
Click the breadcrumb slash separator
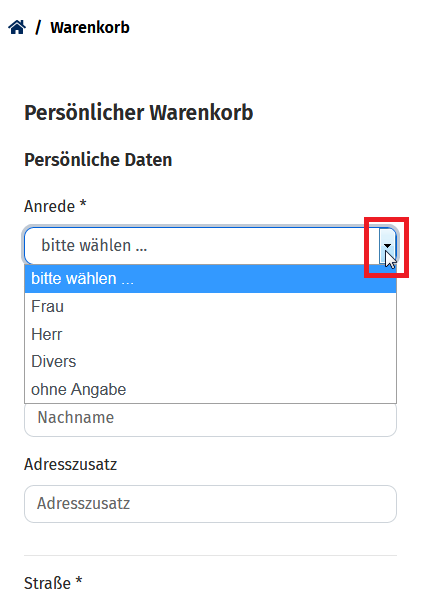[x=38, y=28]
